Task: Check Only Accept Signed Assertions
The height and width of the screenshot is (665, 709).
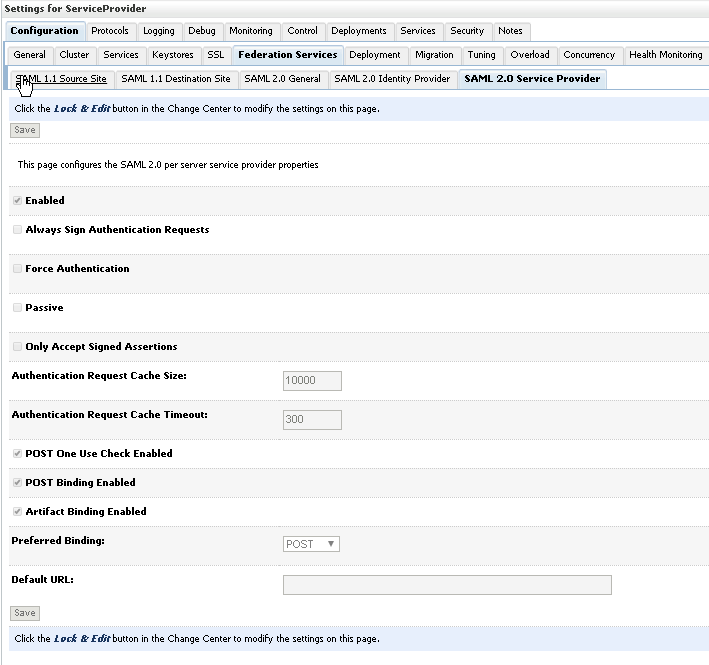Action: pyautogui.click(x=17, y=347)
